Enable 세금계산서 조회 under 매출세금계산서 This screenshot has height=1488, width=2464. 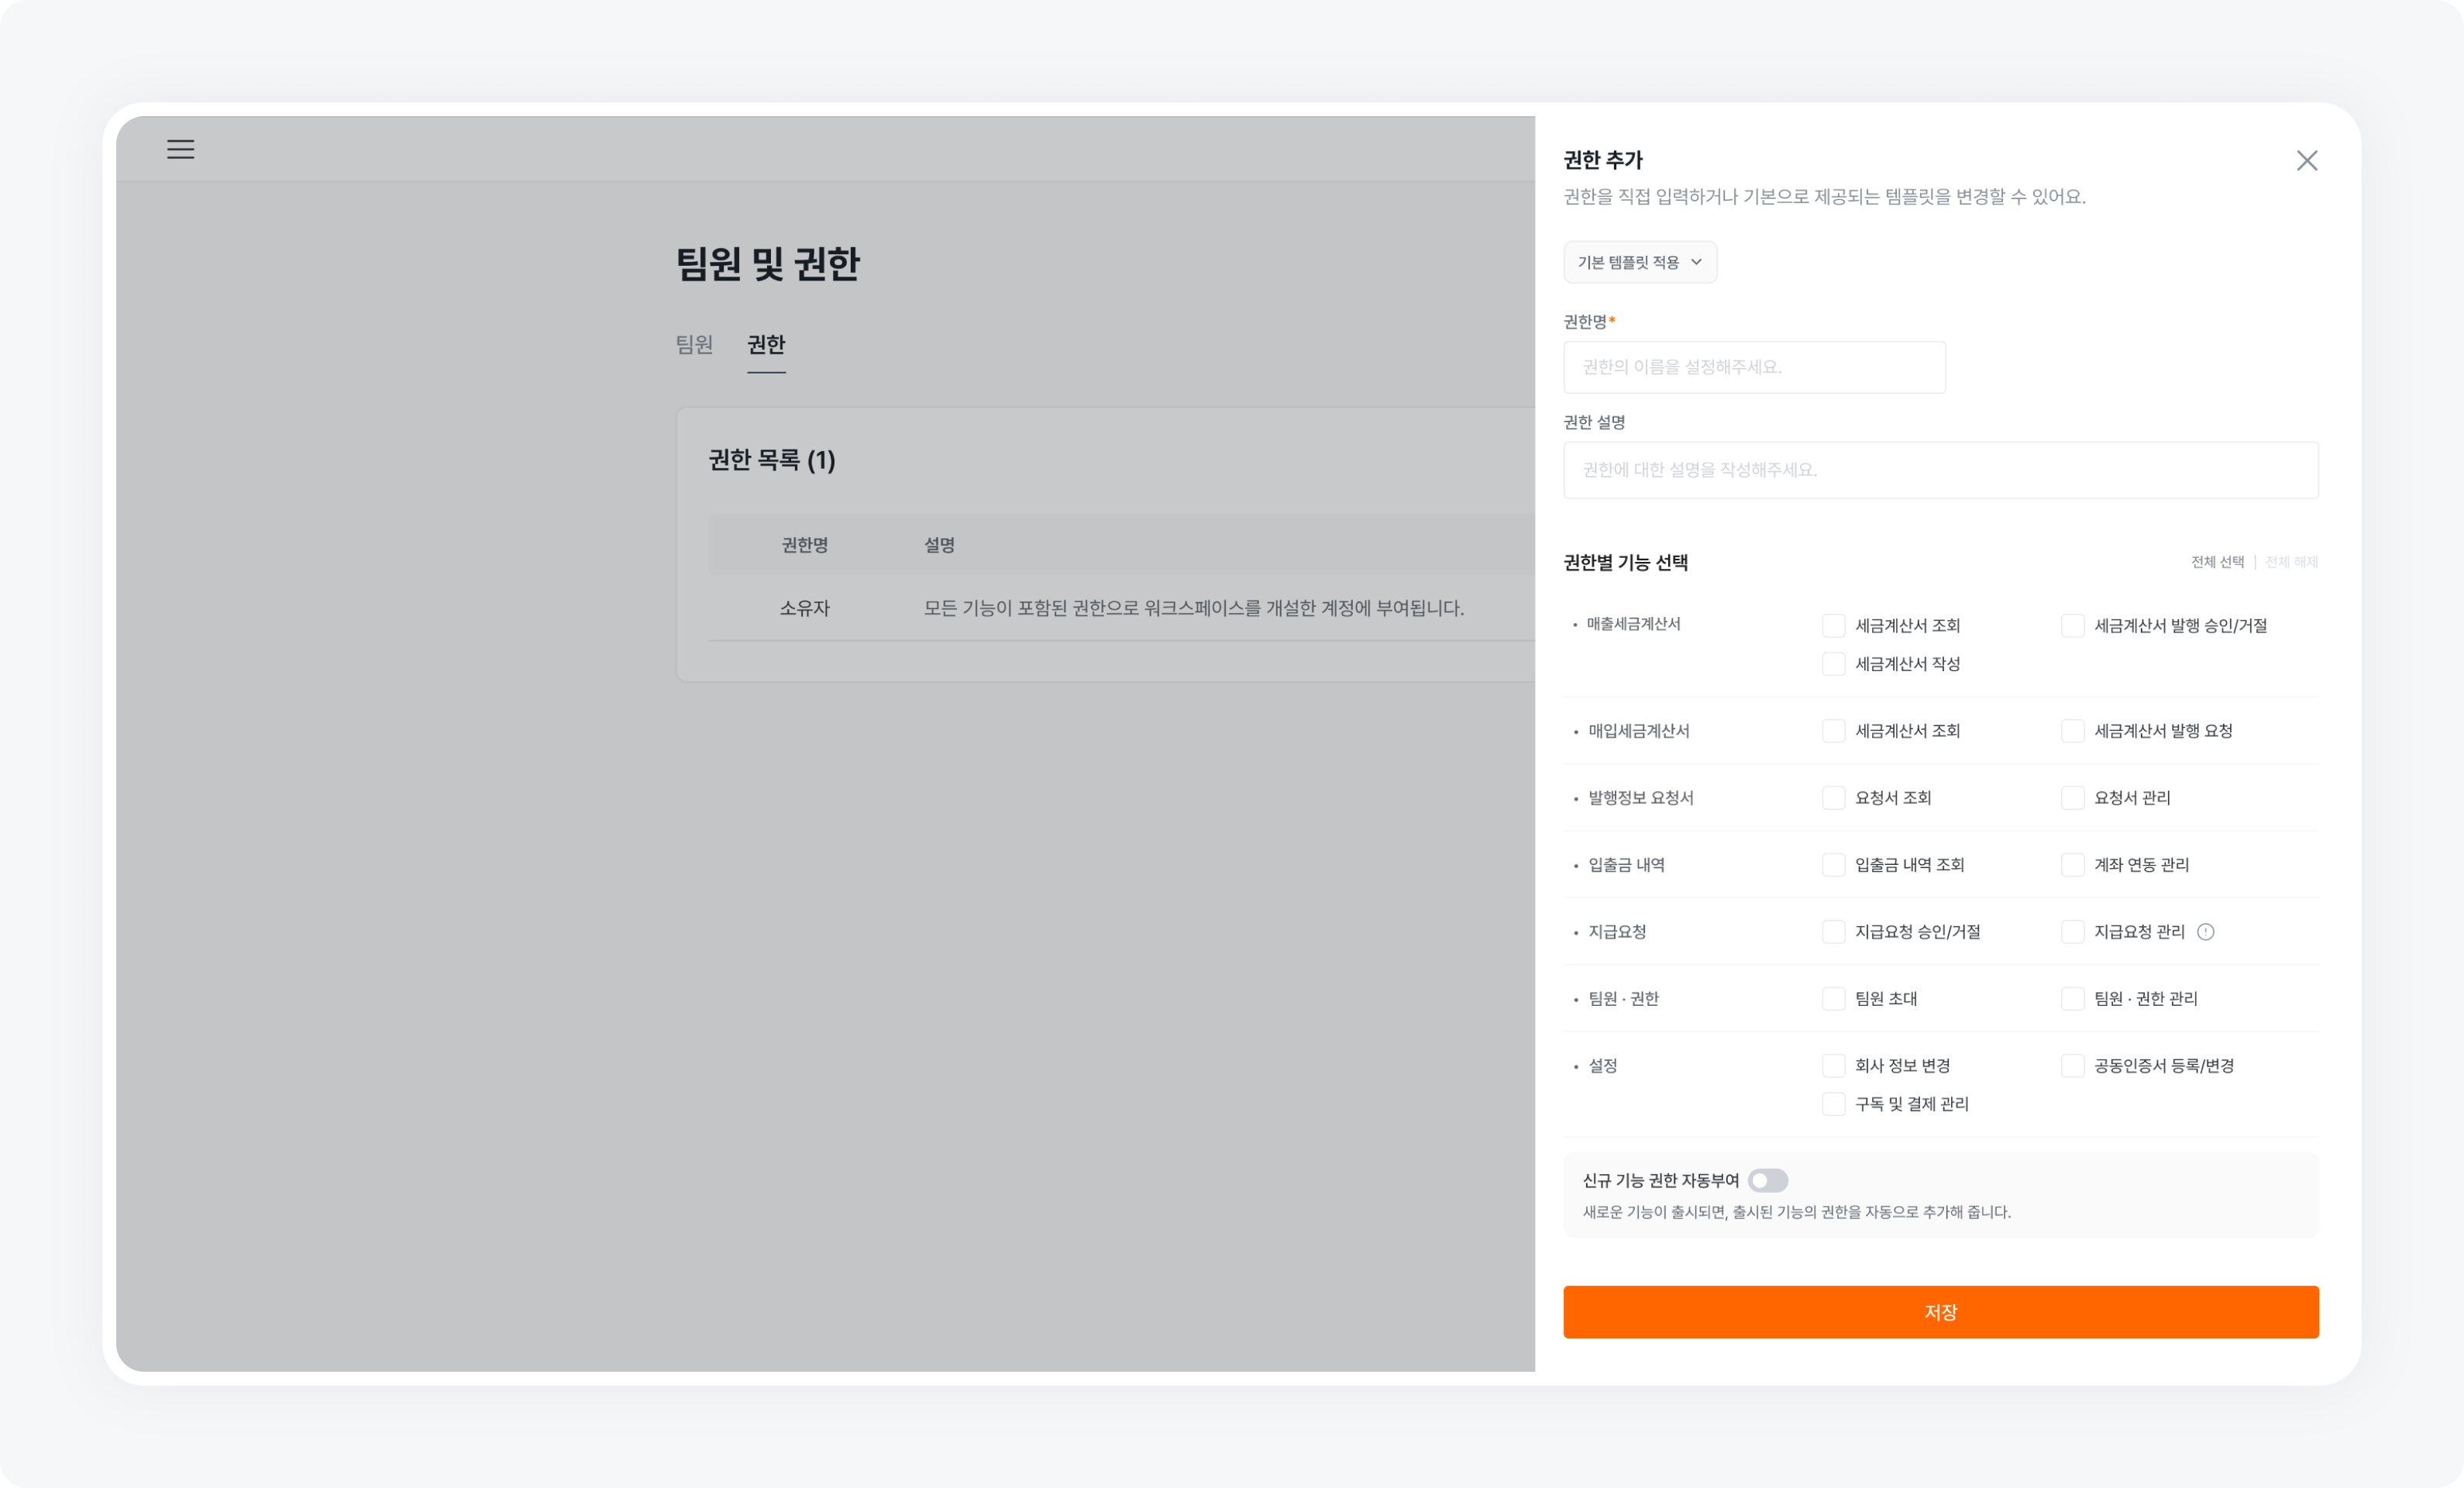click(x=1833, y=625)
